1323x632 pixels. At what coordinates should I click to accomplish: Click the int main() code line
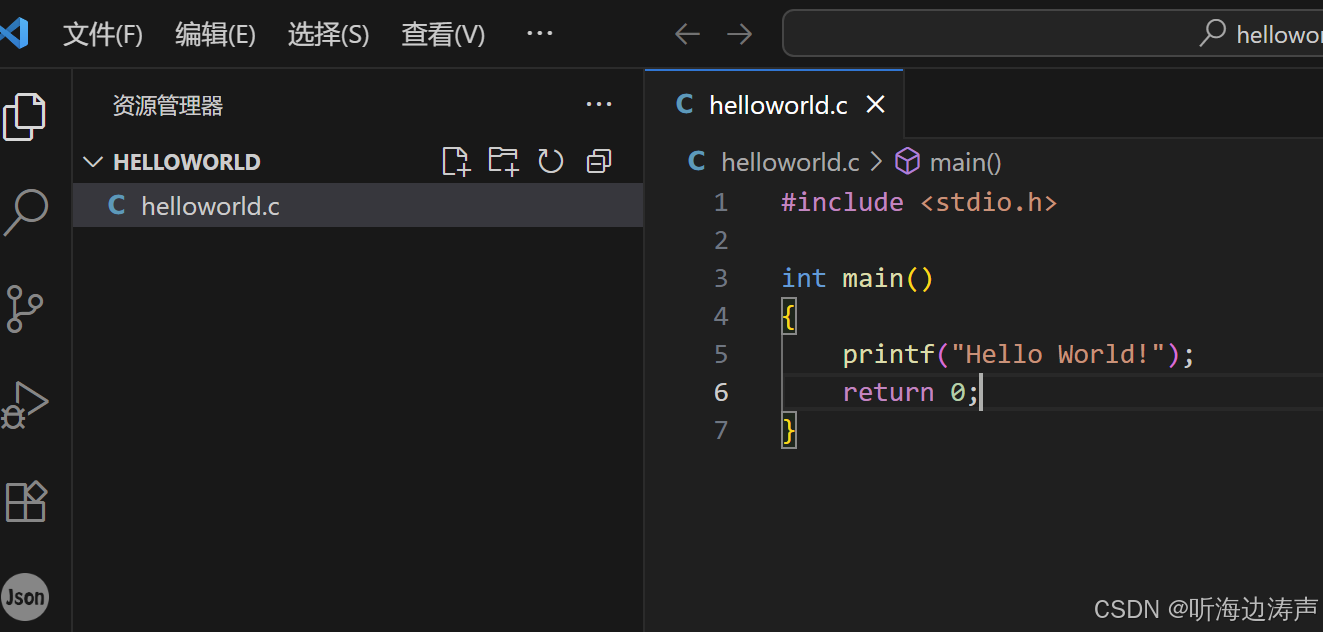point(857,278)
